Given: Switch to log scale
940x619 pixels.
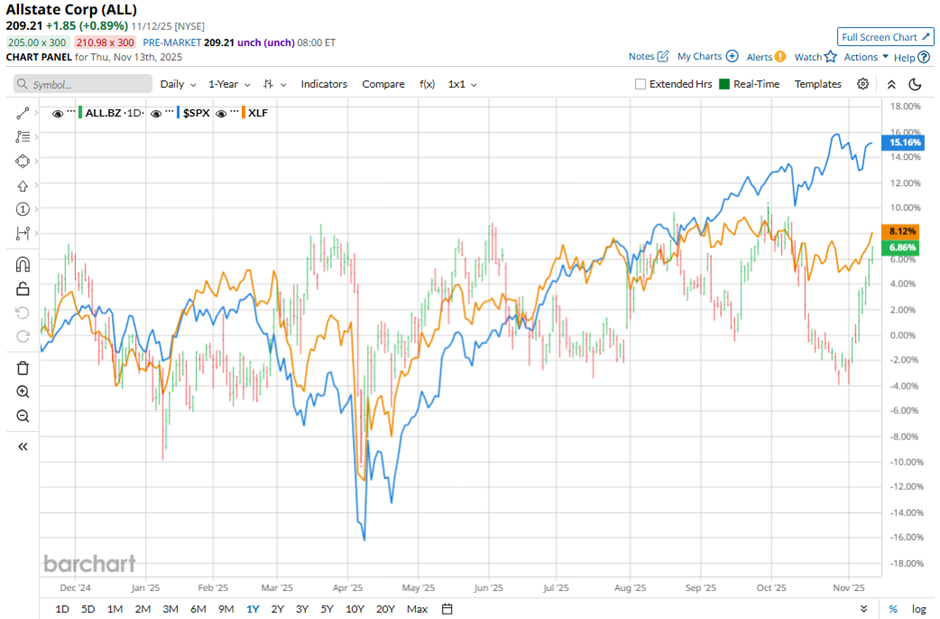Looking at the screenshot, I should pyautogui.click(x=919, y=609).
